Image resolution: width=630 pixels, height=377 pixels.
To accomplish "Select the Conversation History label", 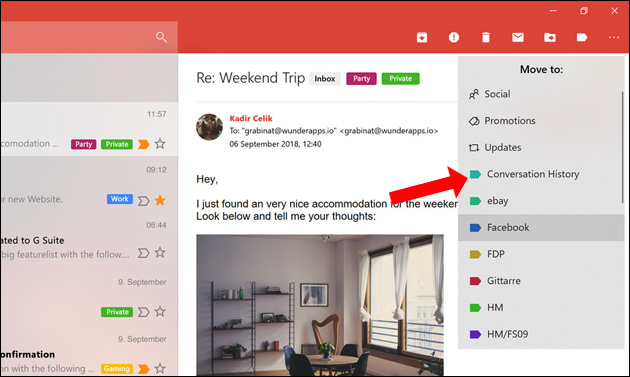I will click(x=540, y=174).
